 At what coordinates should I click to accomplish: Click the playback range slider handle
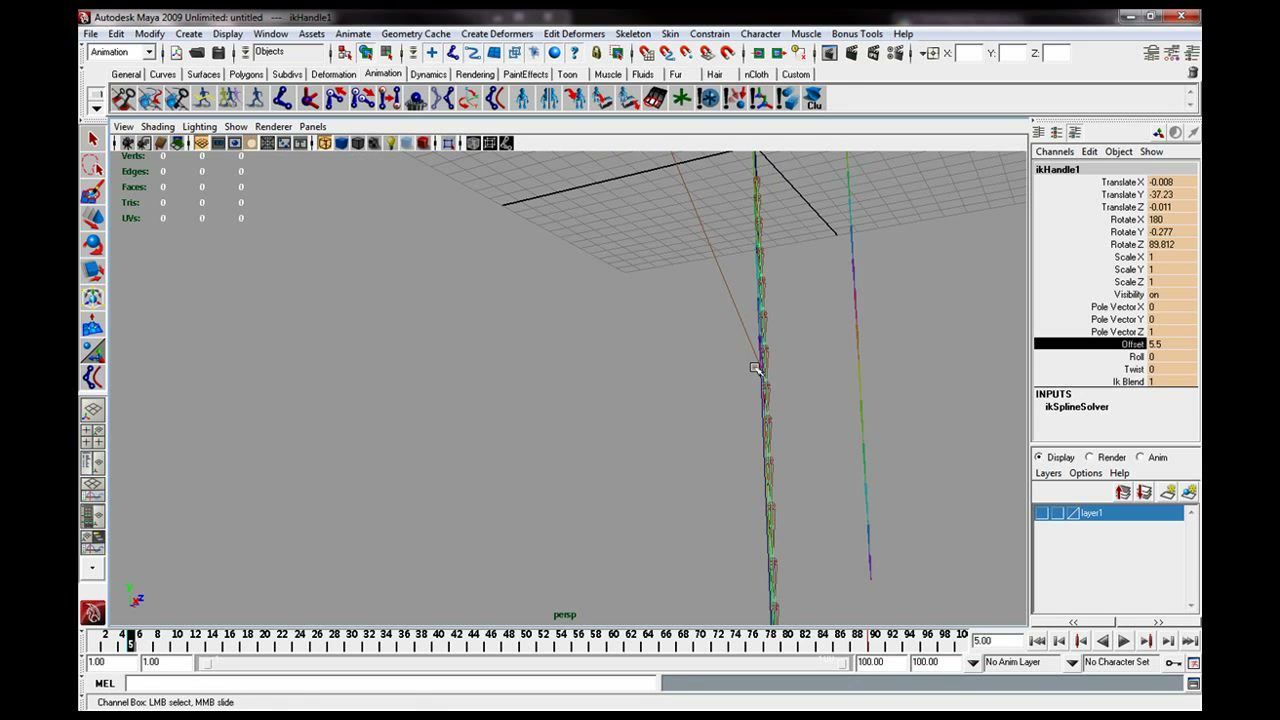207,662
